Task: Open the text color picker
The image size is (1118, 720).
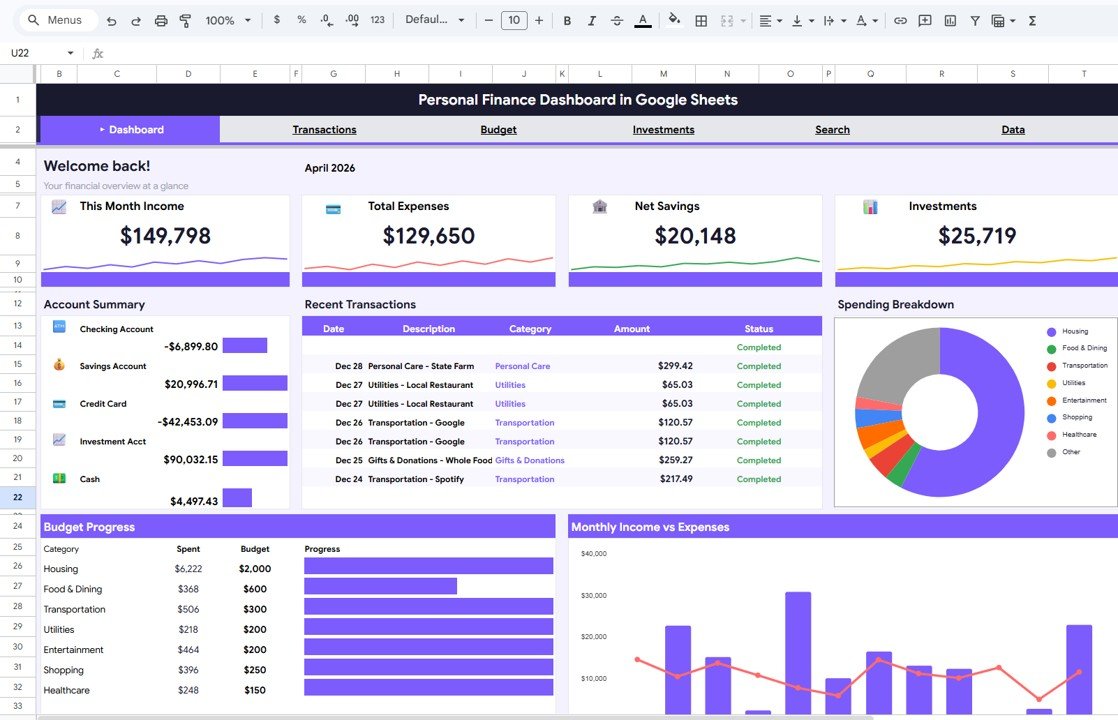Action: pyautogui.click(x=641, y=19)
